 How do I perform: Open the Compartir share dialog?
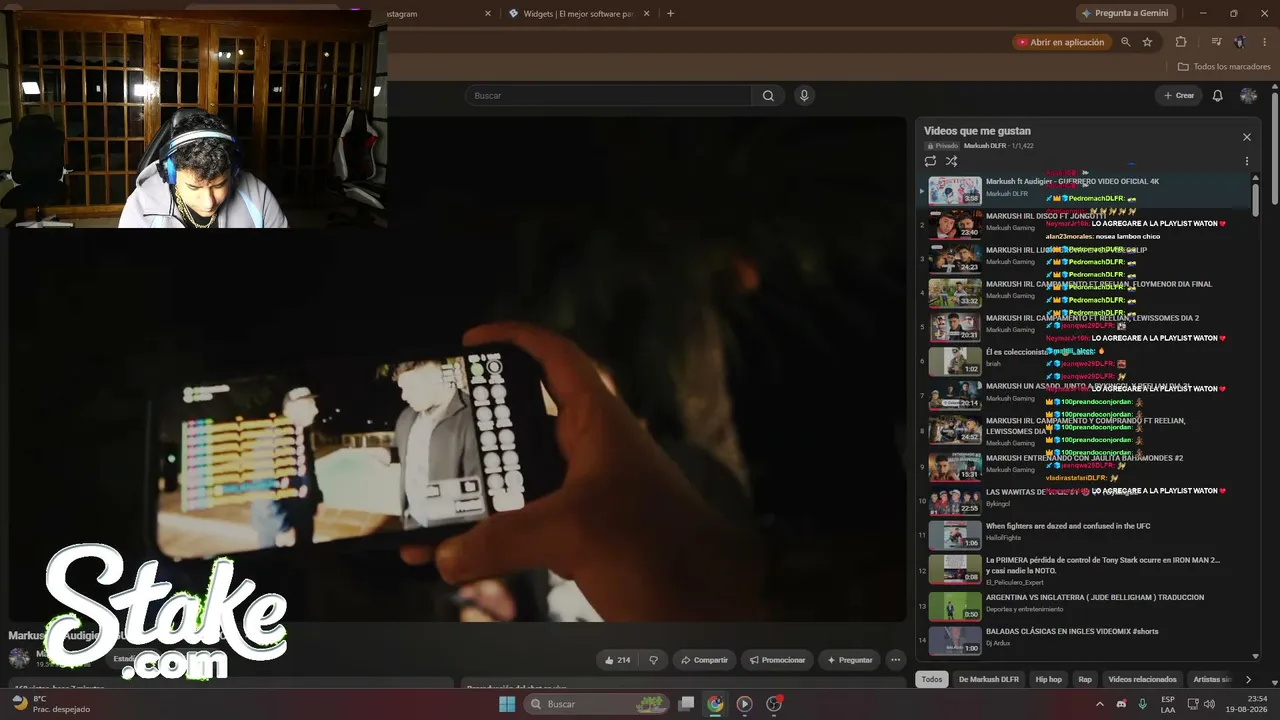tap(704, 660)
